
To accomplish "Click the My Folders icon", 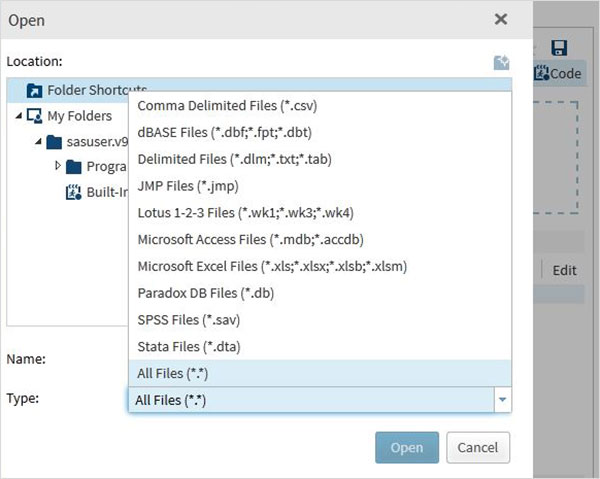I will [34, 116].
